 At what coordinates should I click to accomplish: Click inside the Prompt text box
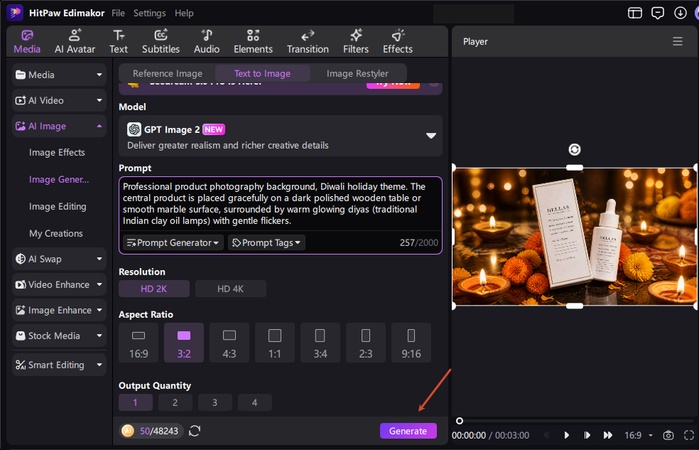pyautogui.click(x=280, y=203)
